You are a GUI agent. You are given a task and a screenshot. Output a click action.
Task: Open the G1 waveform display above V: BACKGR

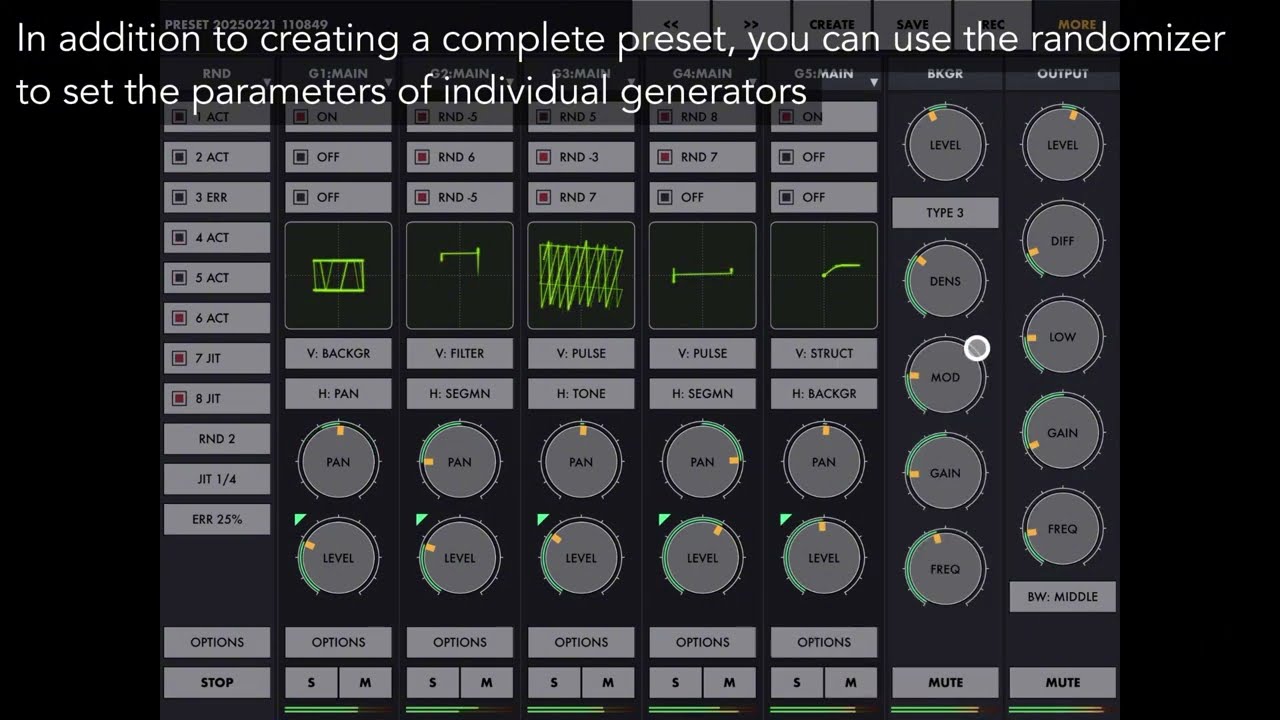tap(338, 275)
